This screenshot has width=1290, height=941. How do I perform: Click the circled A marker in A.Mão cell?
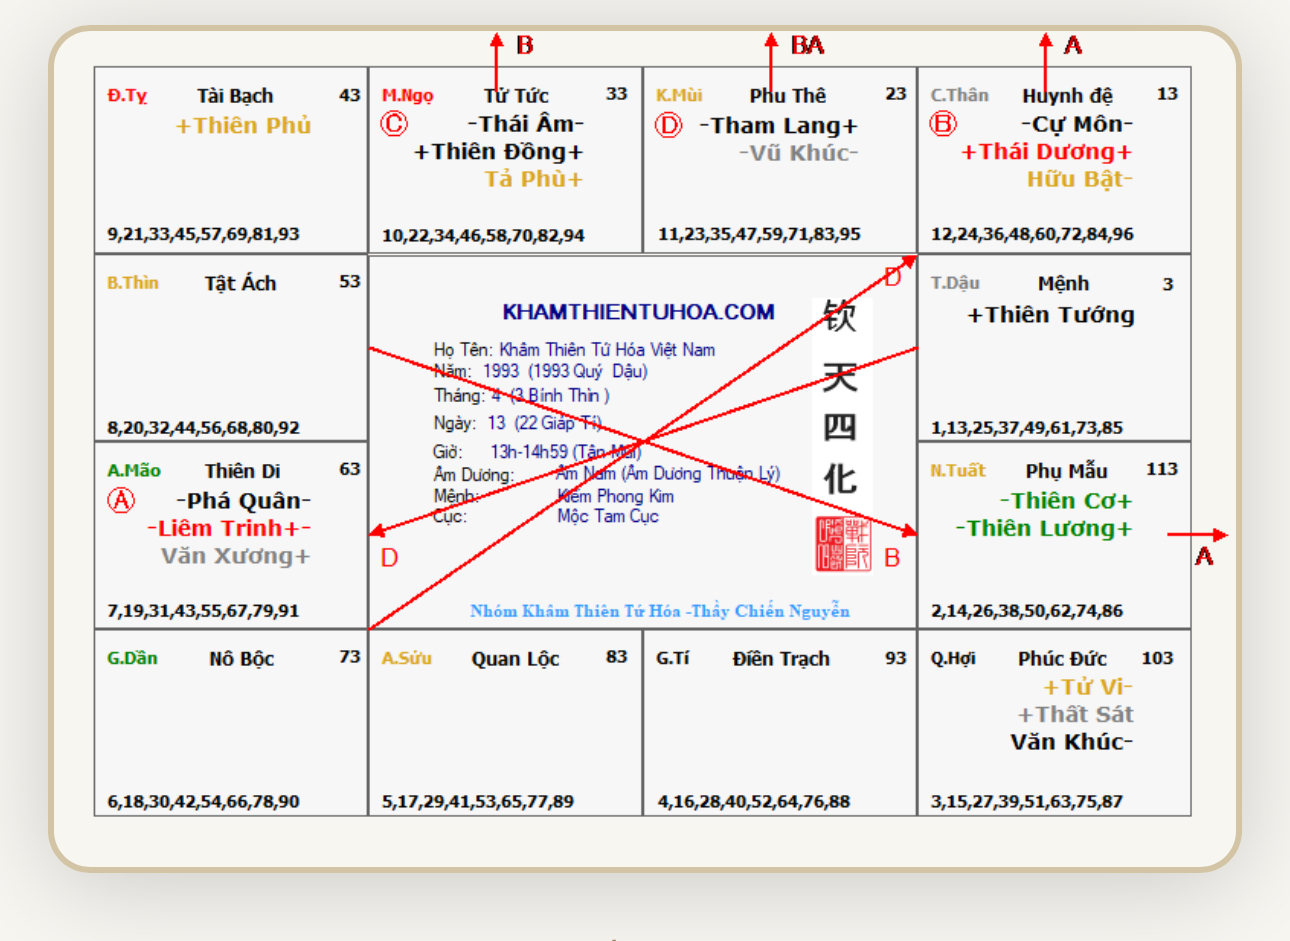(121, 500)
